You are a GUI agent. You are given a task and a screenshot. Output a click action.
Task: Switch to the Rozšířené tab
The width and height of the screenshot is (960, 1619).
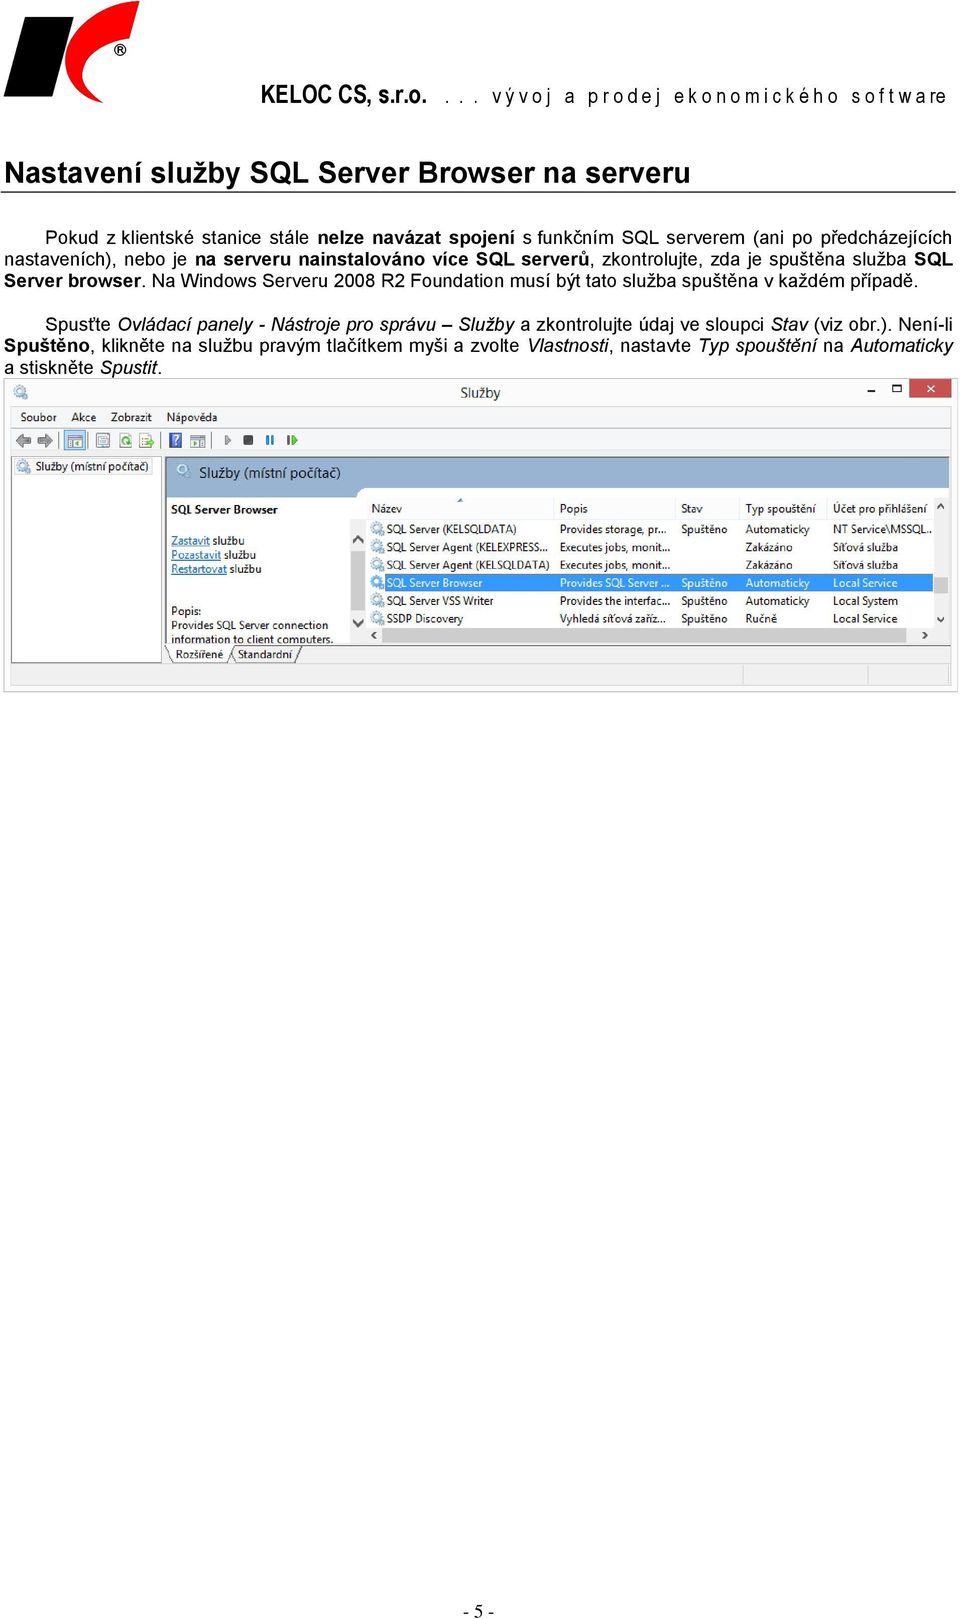pyautogui.click(x=199, y=655)
